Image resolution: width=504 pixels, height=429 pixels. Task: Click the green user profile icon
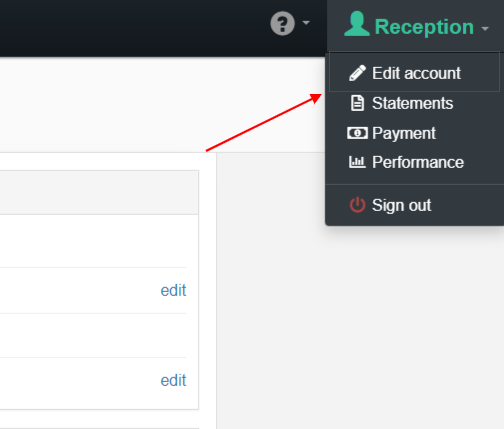coord(357,23)
